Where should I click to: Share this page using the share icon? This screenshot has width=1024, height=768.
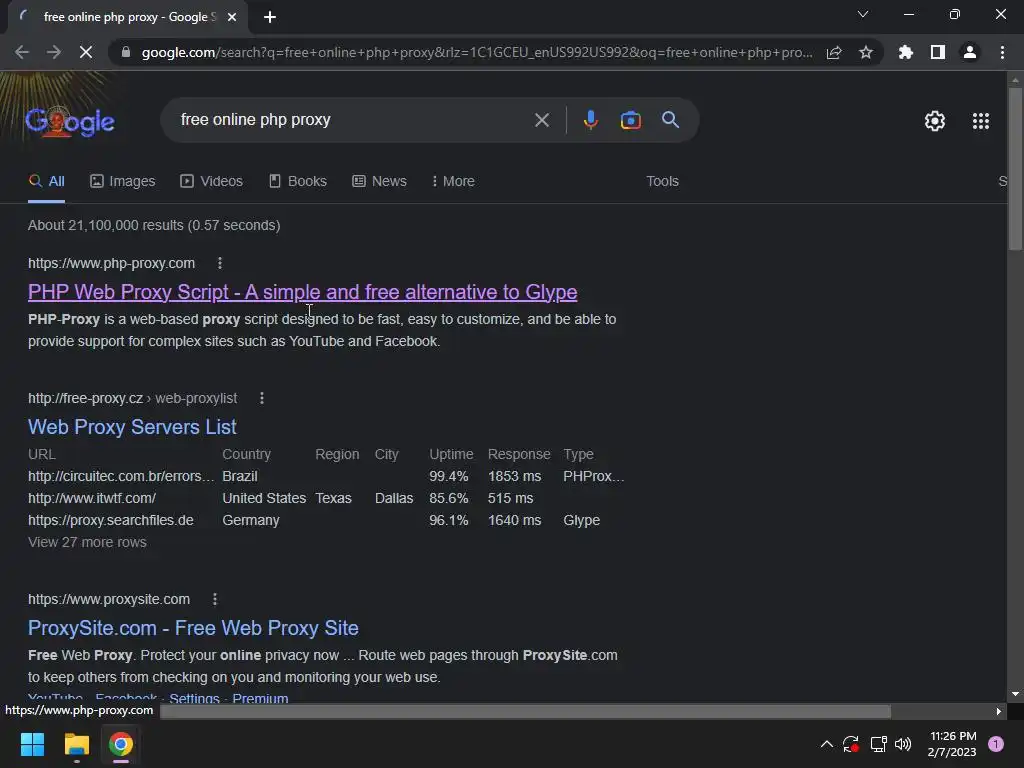click(834, 52)
